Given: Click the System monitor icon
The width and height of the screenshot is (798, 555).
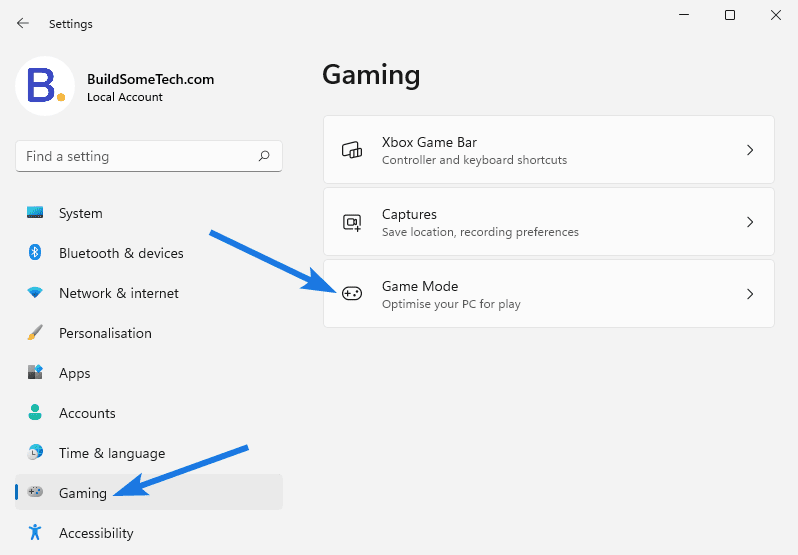Looking at the screenshot, I should pyautogui.click(x=35, y=213).
